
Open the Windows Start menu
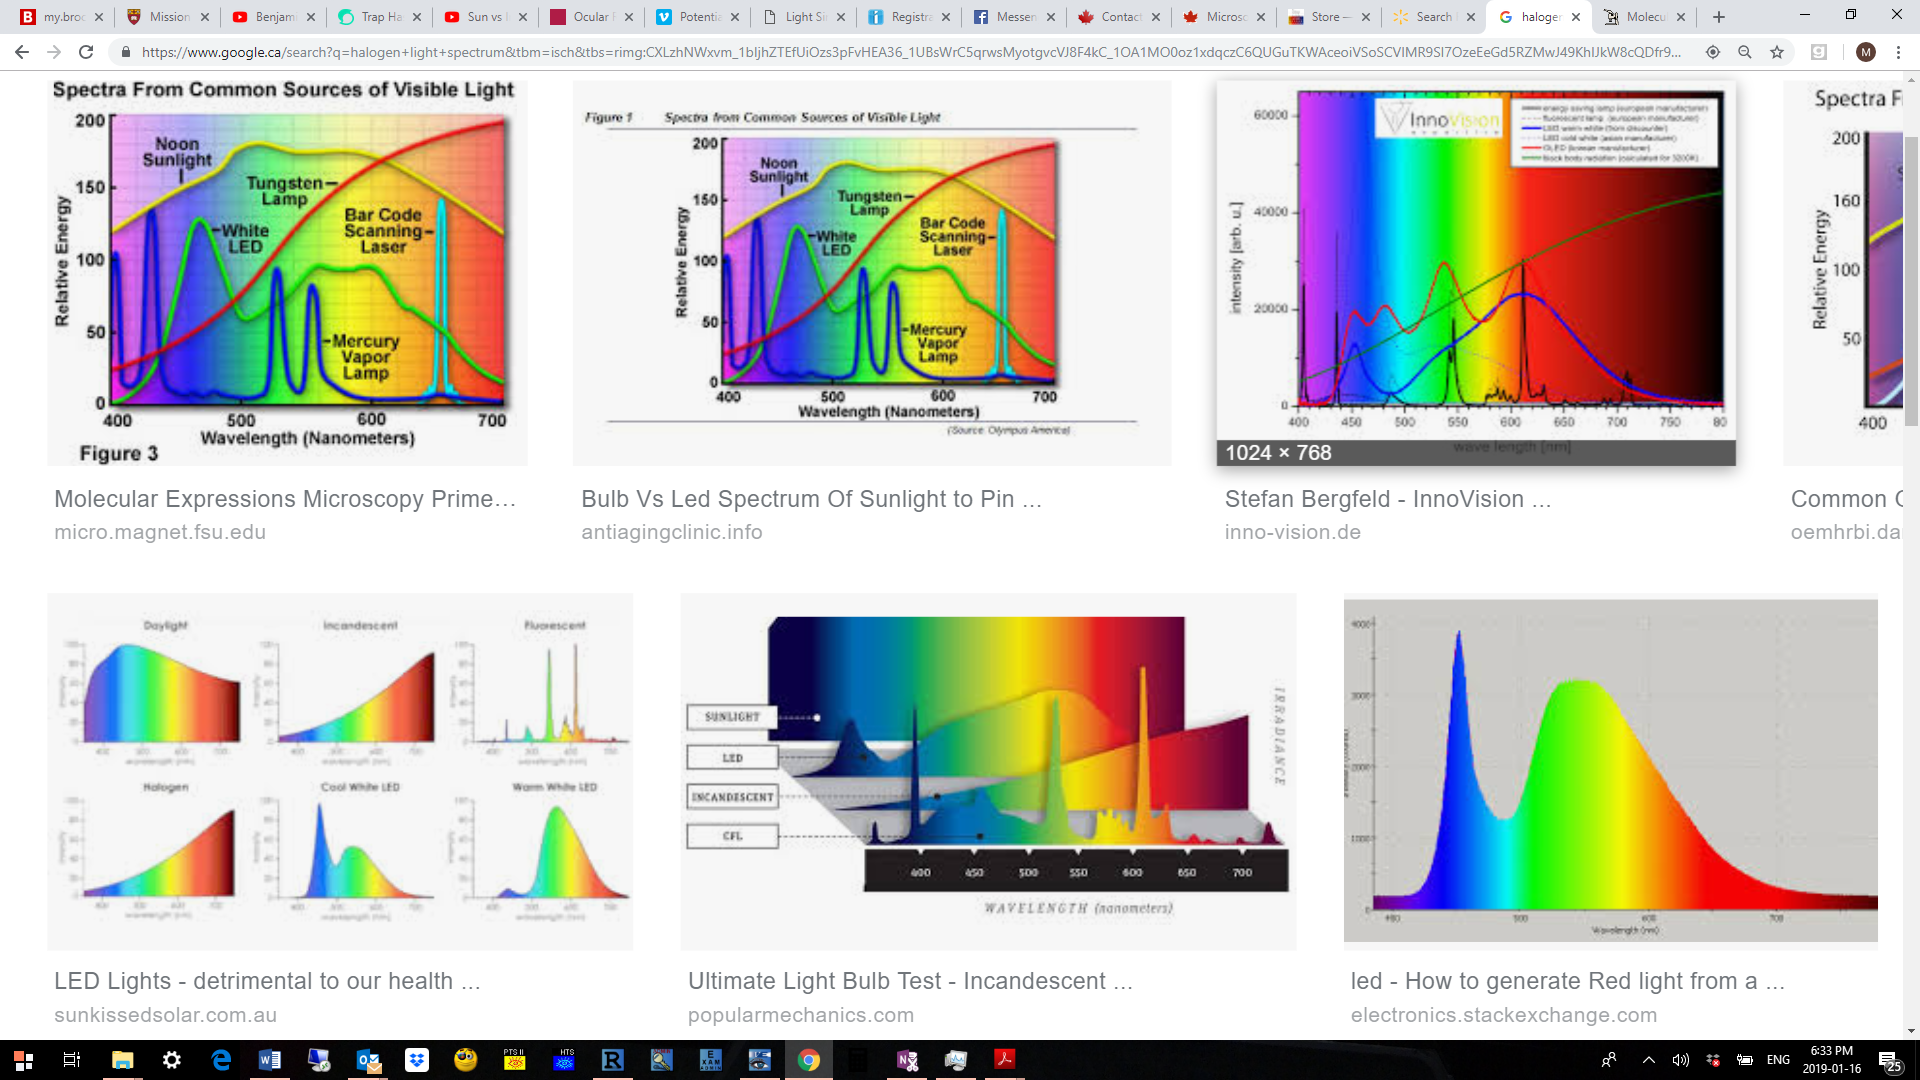[x=23, y=1060]
